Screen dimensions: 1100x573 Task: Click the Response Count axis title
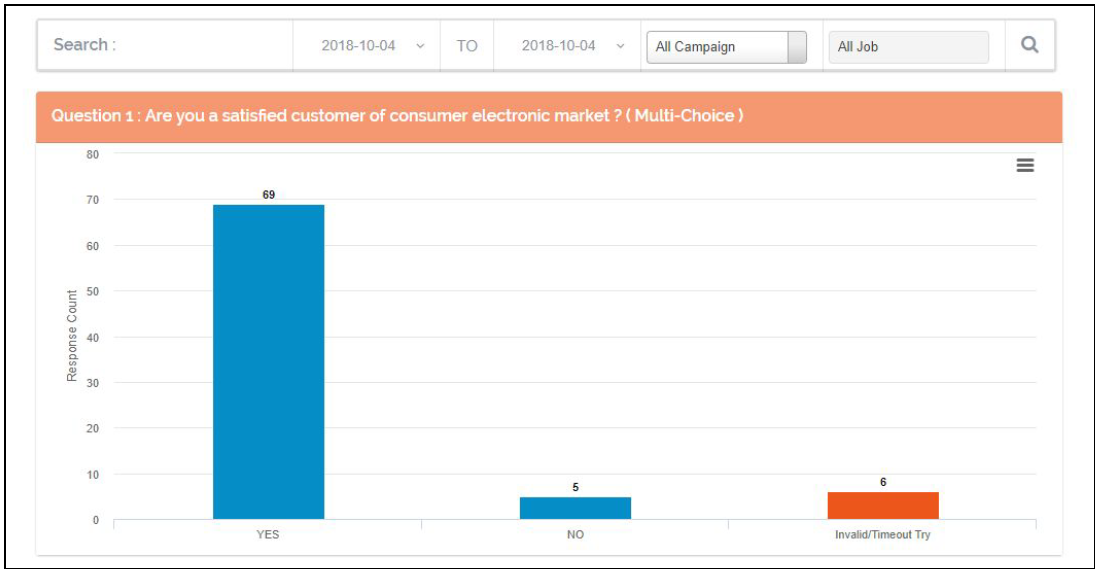coord(72,336)
